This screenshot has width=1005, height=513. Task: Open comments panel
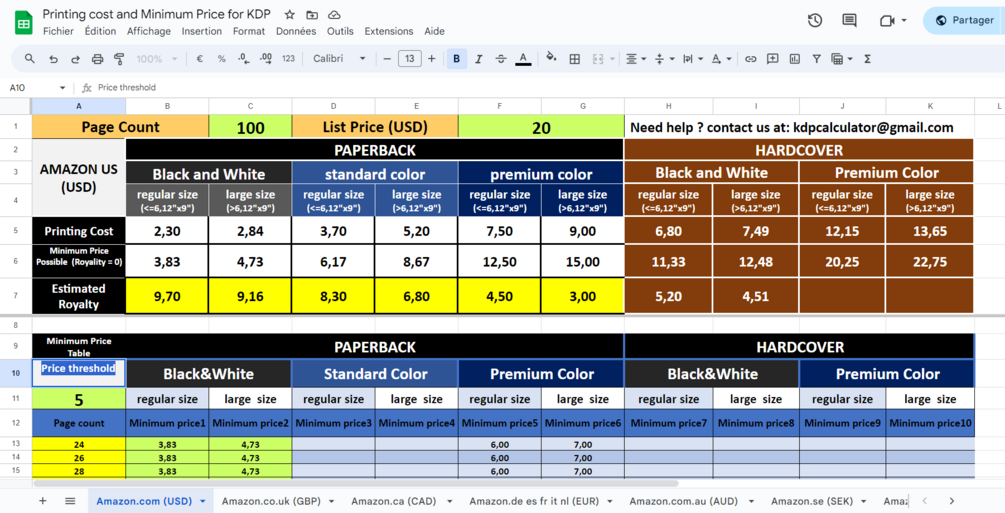click(x=849, y=21)
